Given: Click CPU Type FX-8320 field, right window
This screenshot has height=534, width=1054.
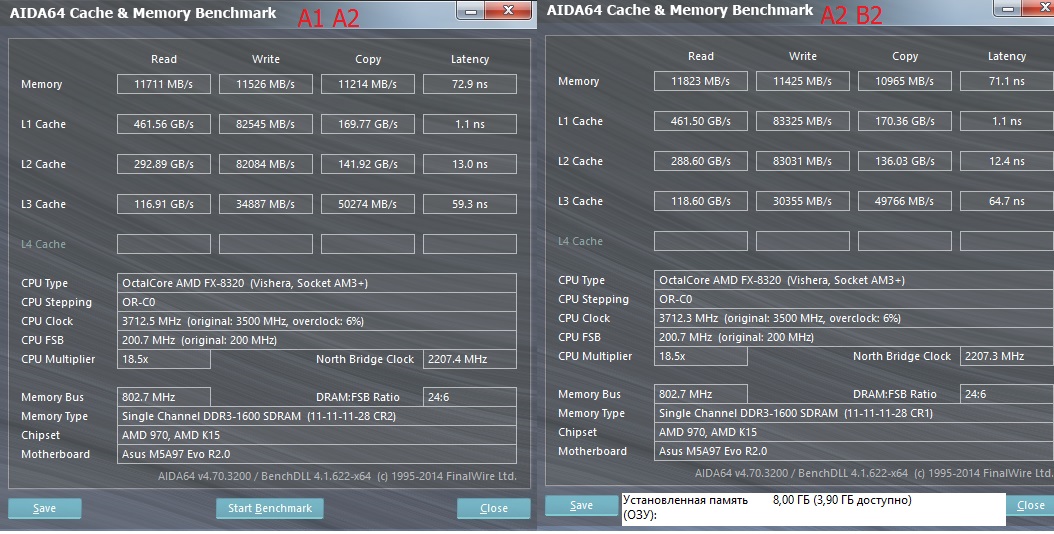Looking at the screenshot, I should point(854,280).
